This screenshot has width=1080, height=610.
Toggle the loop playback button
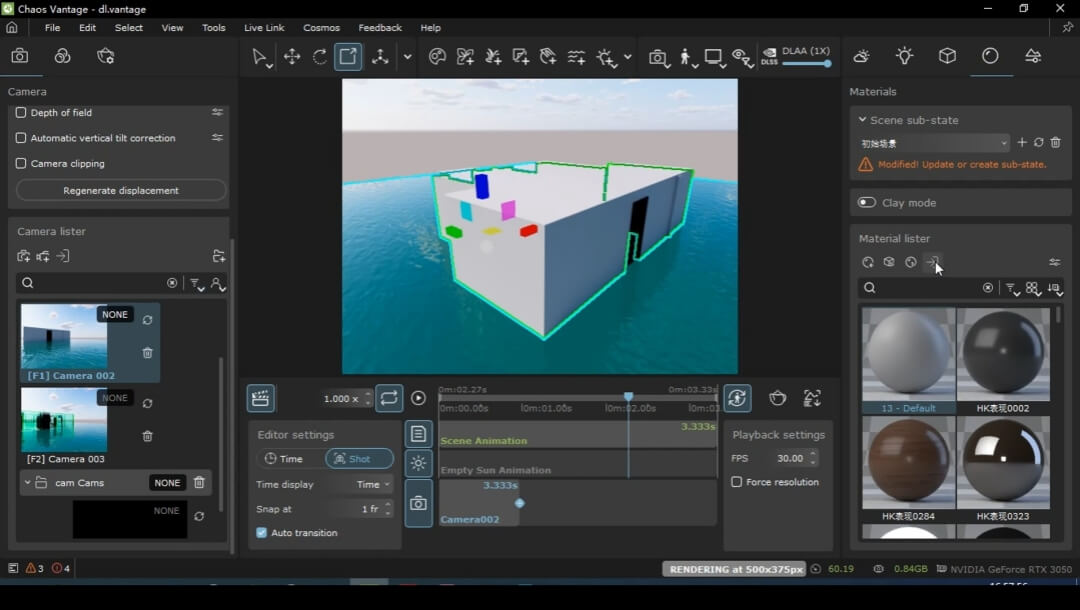(x=389, y=398)
